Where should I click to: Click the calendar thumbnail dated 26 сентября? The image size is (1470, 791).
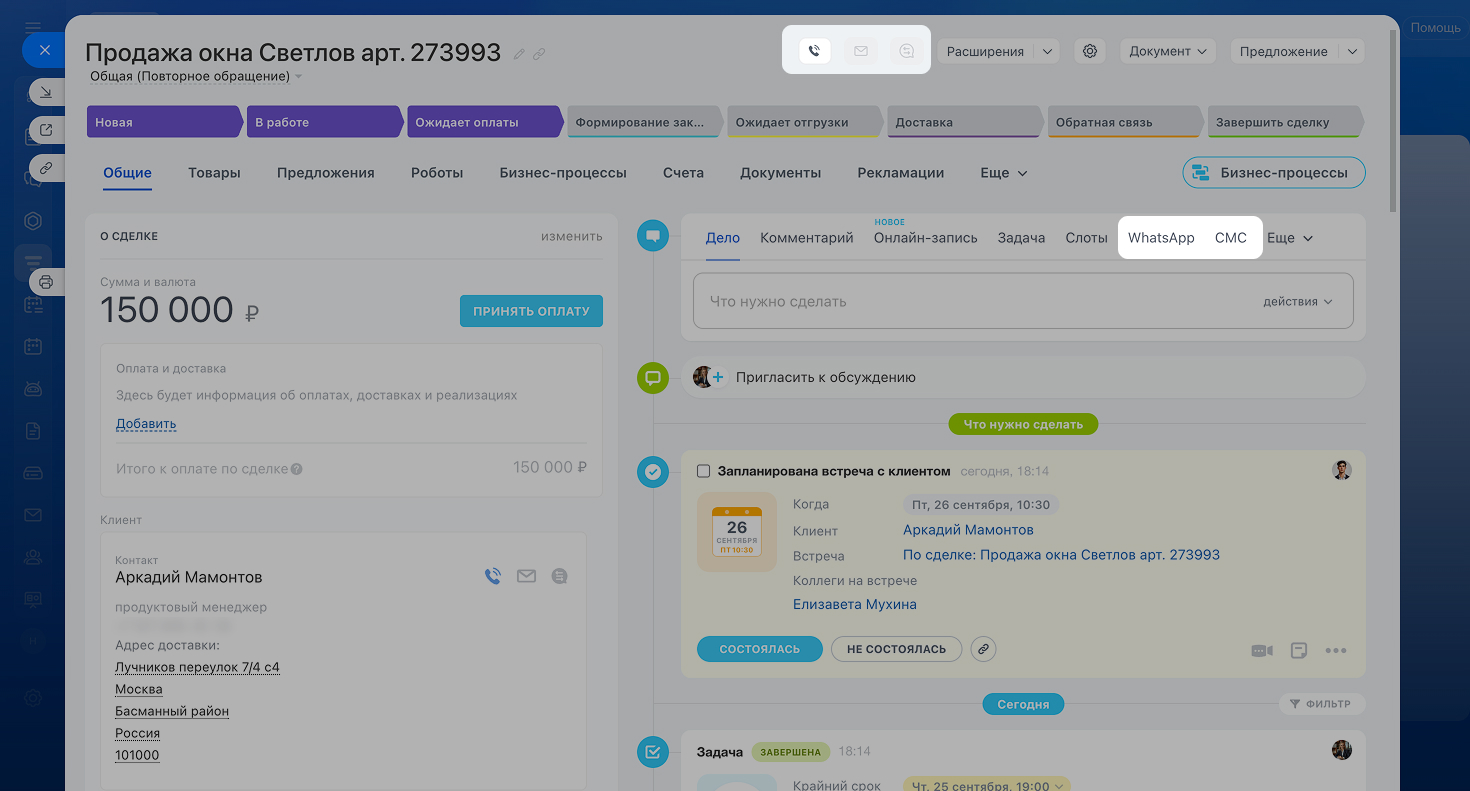pos(737,532)
